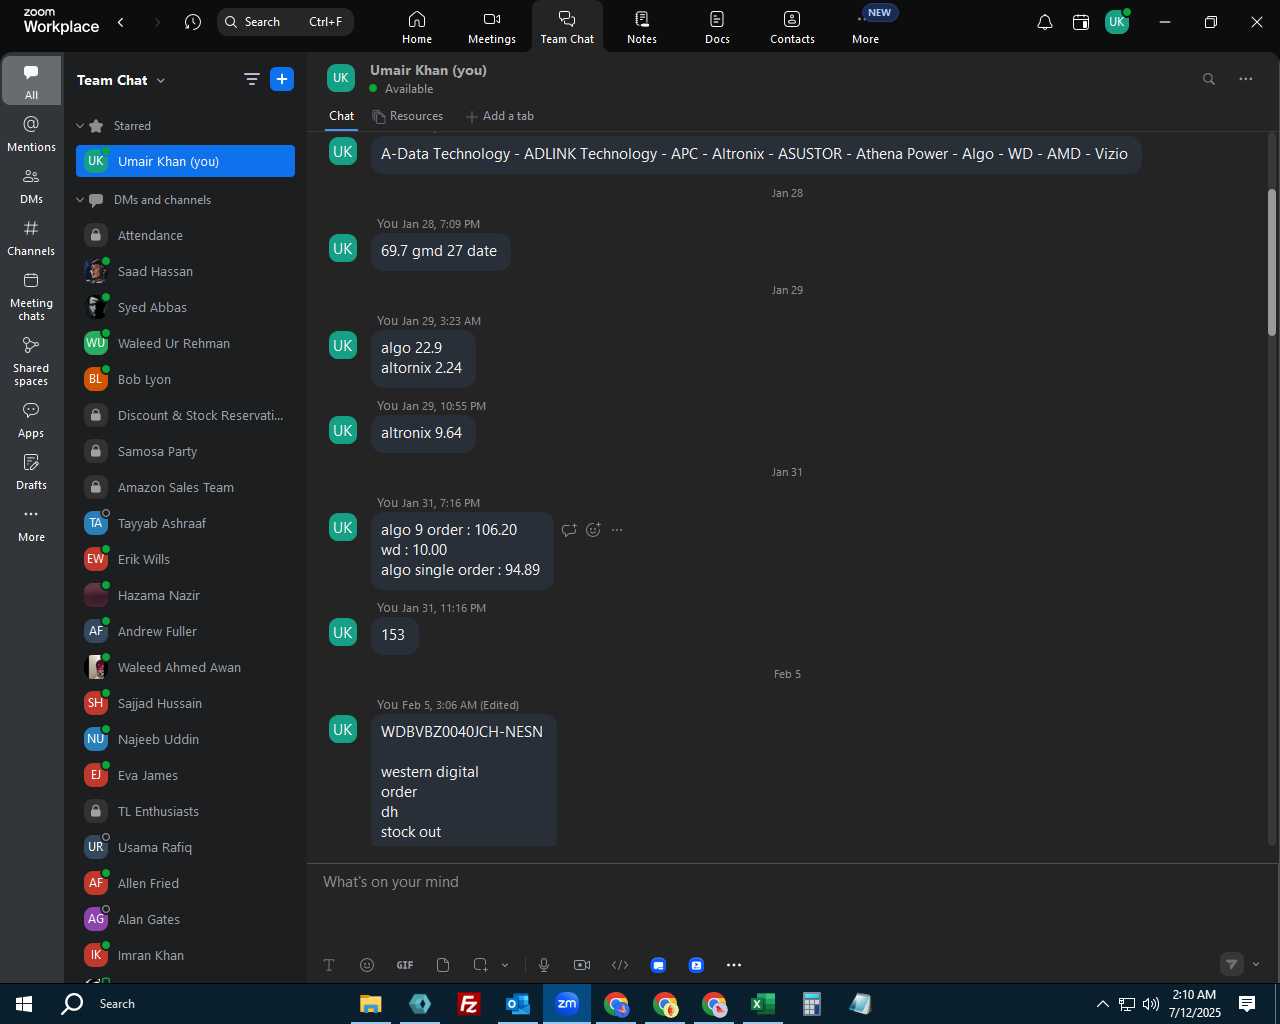Open the UK profile avatar menu
This screenshot has height=1024, width=1280.
coord(1117,22)
